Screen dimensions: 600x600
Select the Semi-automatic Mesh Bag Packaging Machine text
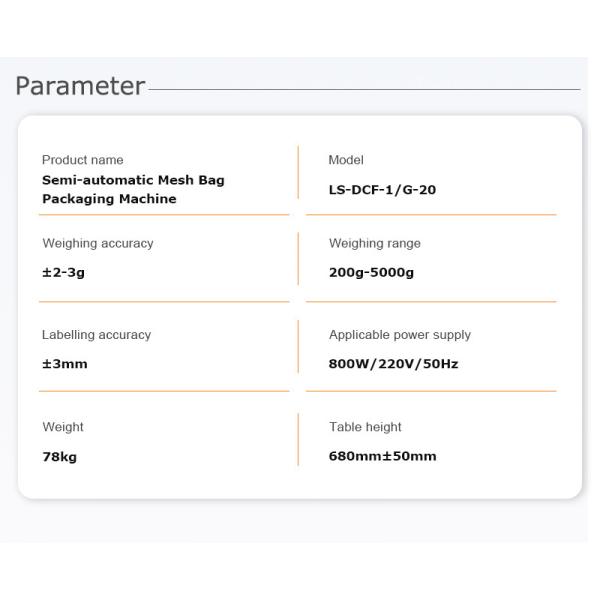[133, 189]
